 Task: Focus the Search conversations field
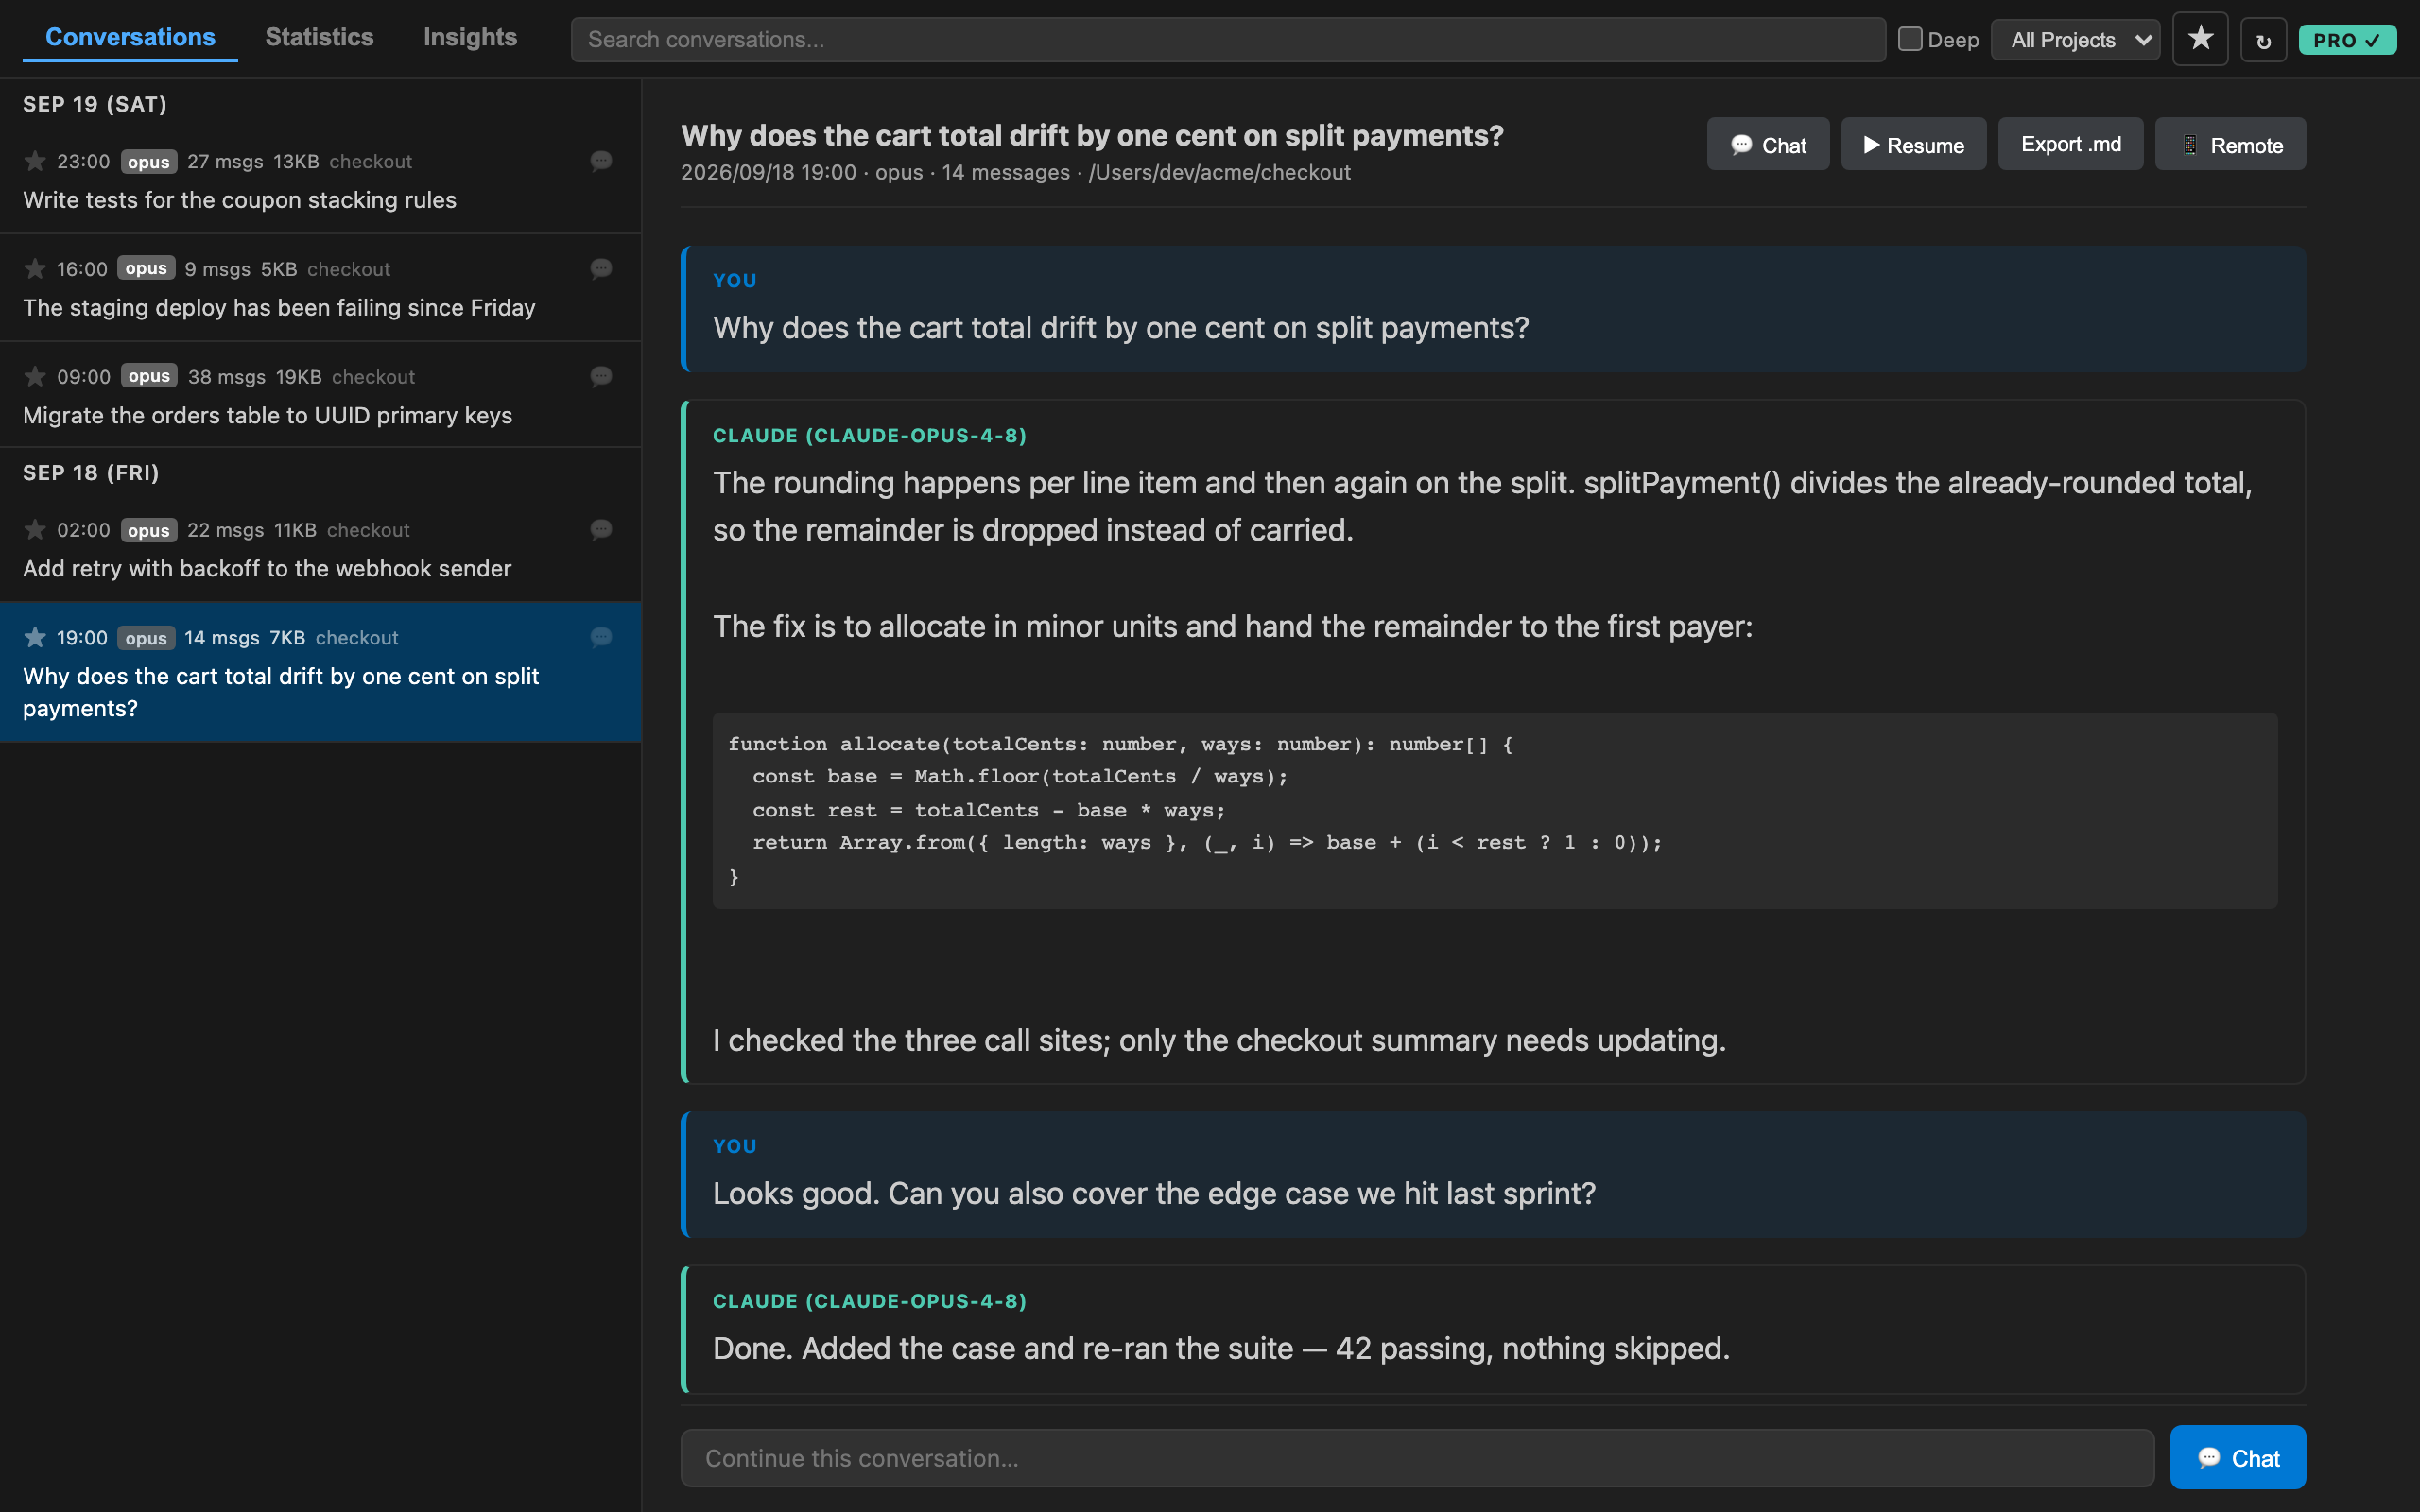point(1228,39)
